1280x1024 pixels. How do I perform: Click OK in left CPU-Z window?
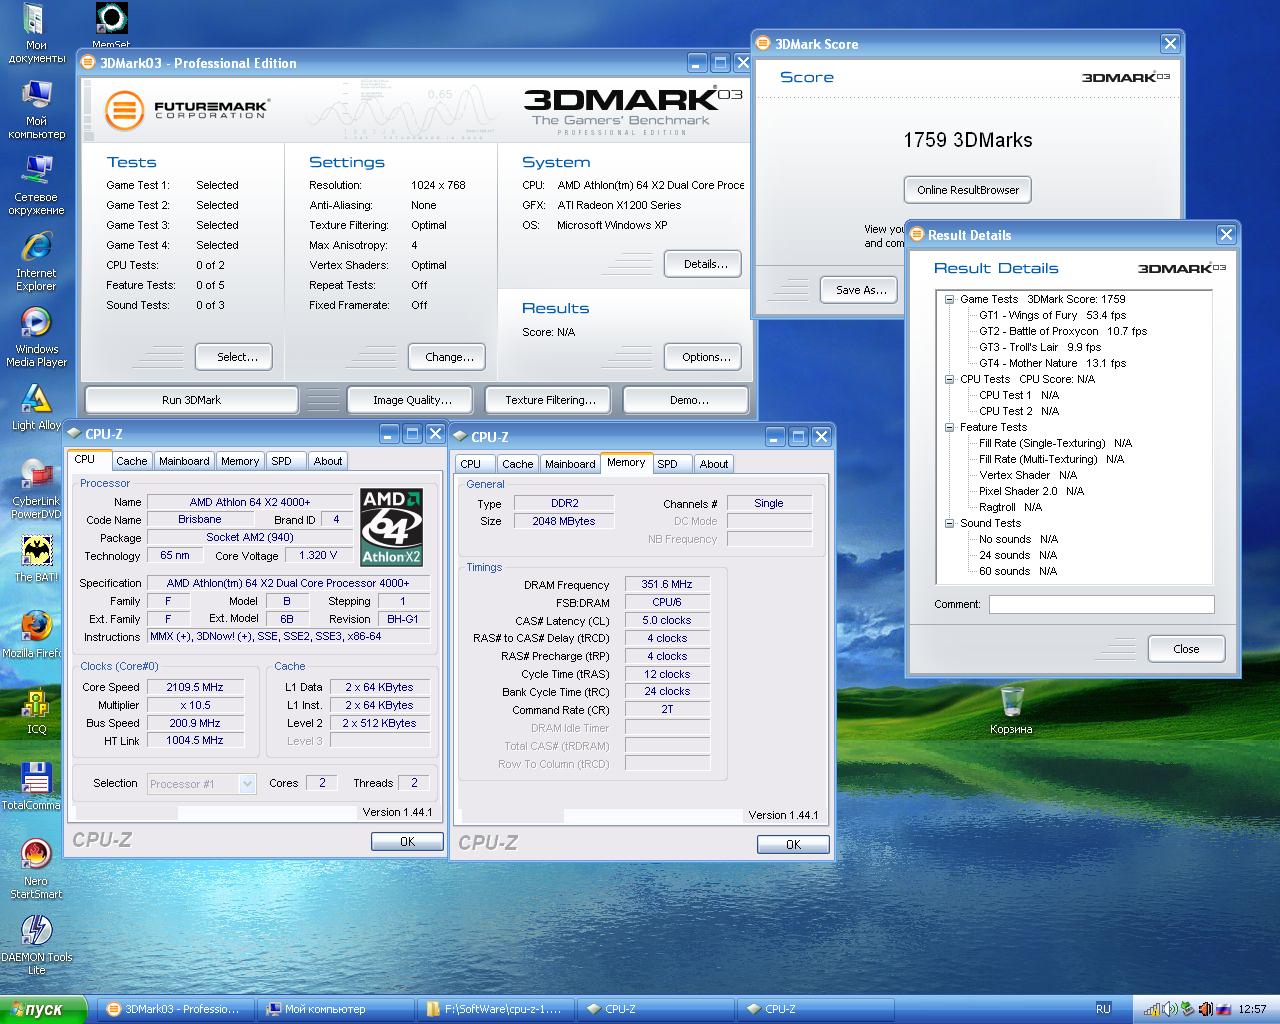click(407, 842)
